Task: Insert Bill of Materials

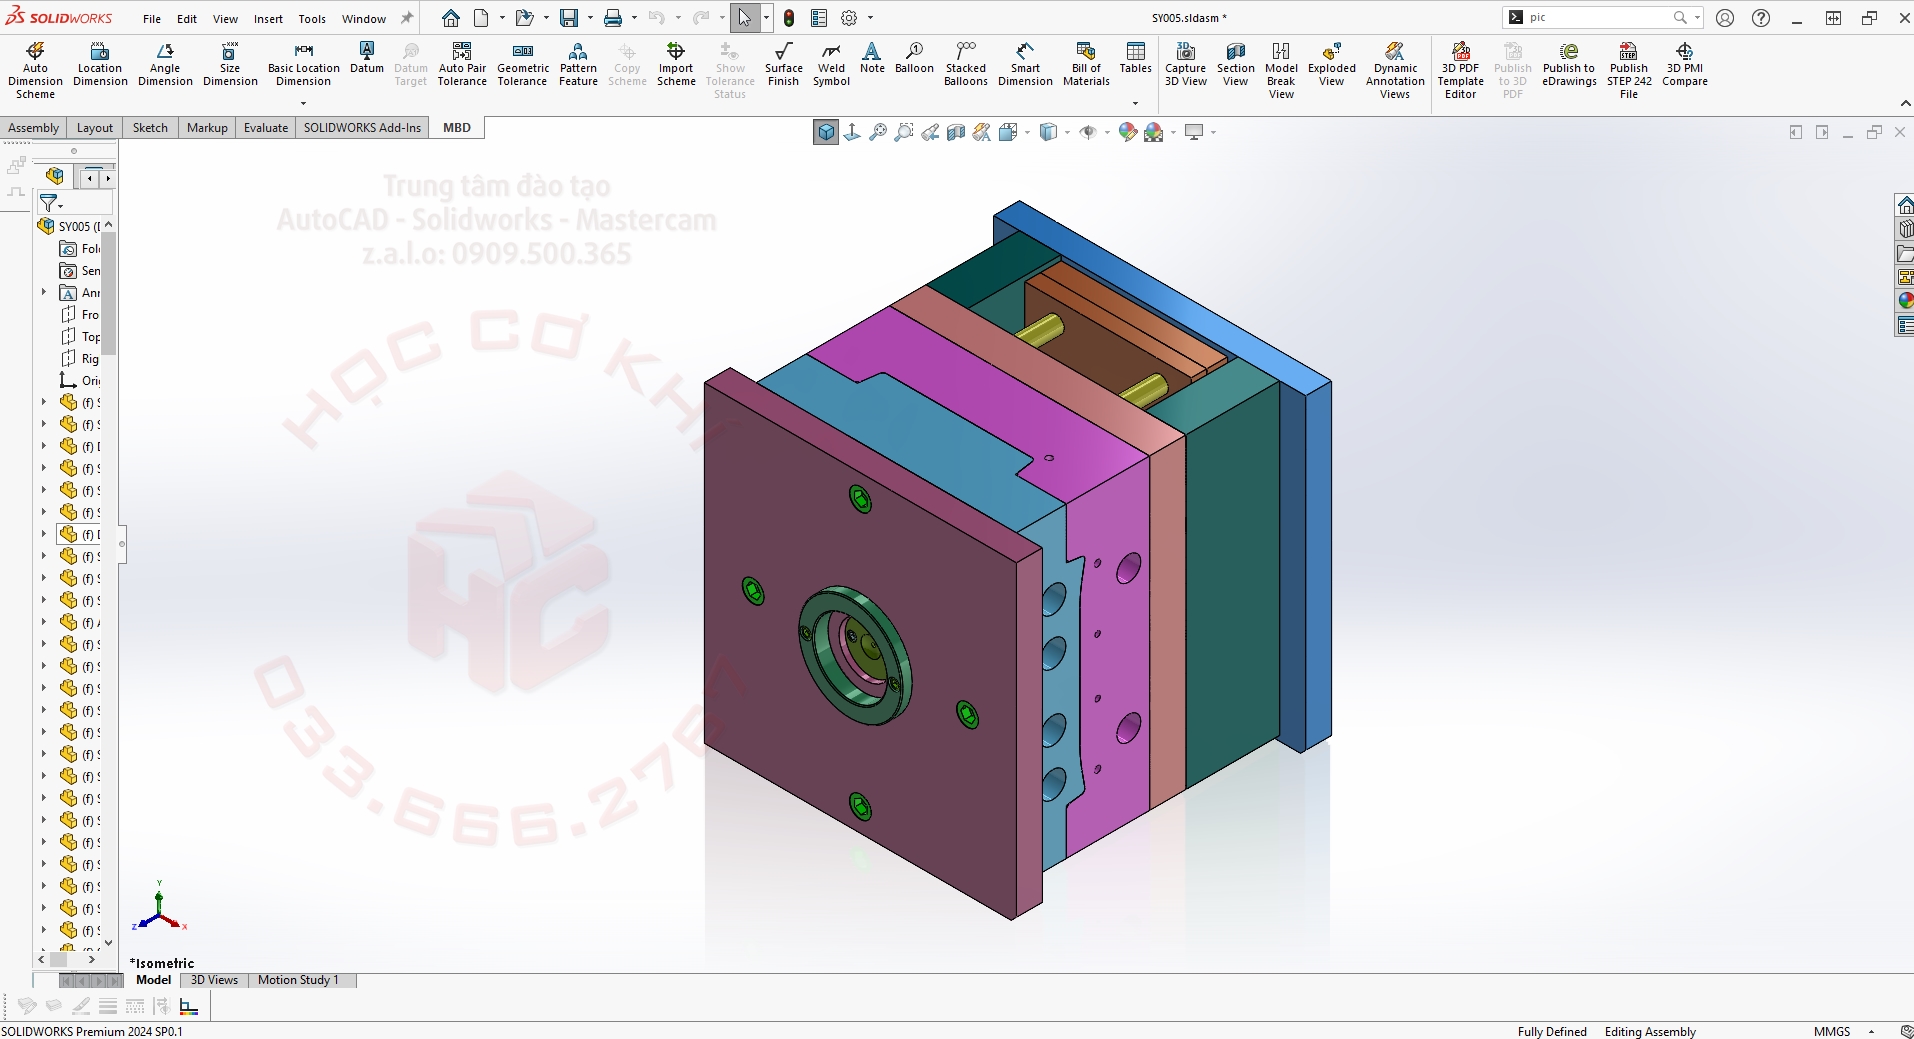Action: [x=1086, y=64]
